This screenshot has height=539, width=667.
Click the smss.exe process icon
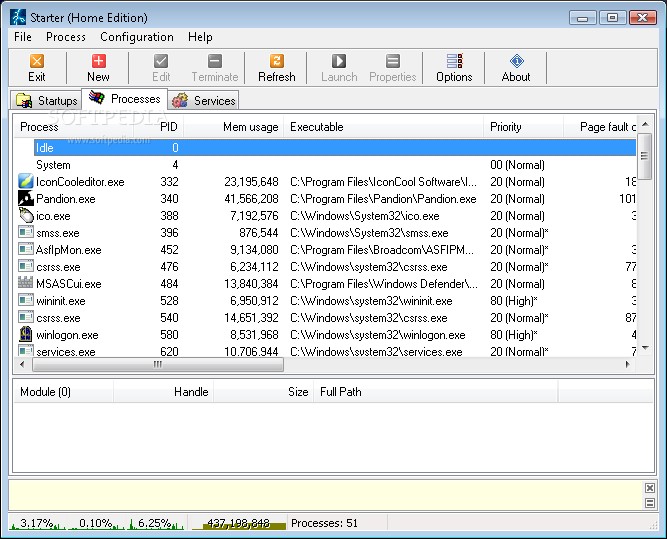(x=26, y=232)
